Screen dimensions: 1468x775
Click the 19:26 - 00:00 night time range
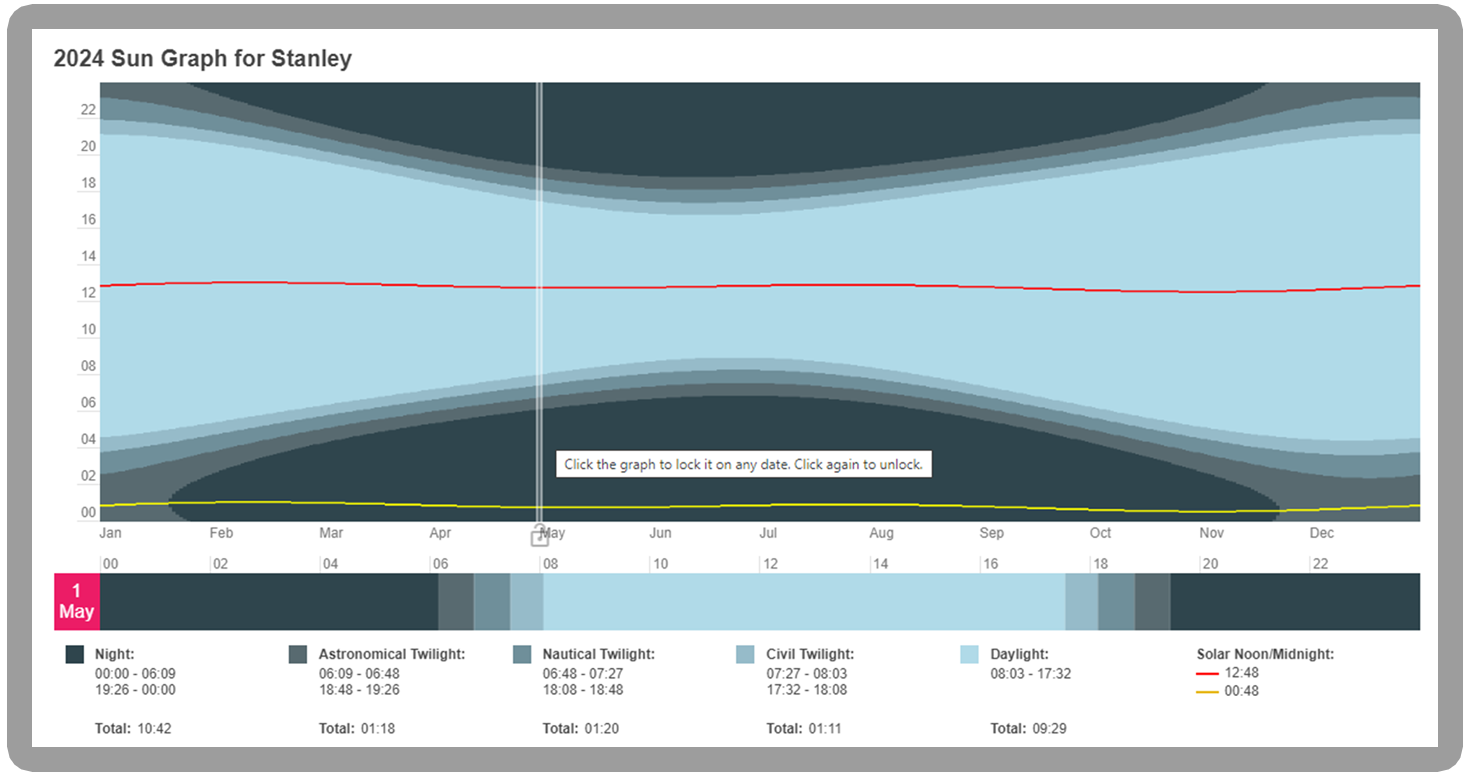click(135, 690)
